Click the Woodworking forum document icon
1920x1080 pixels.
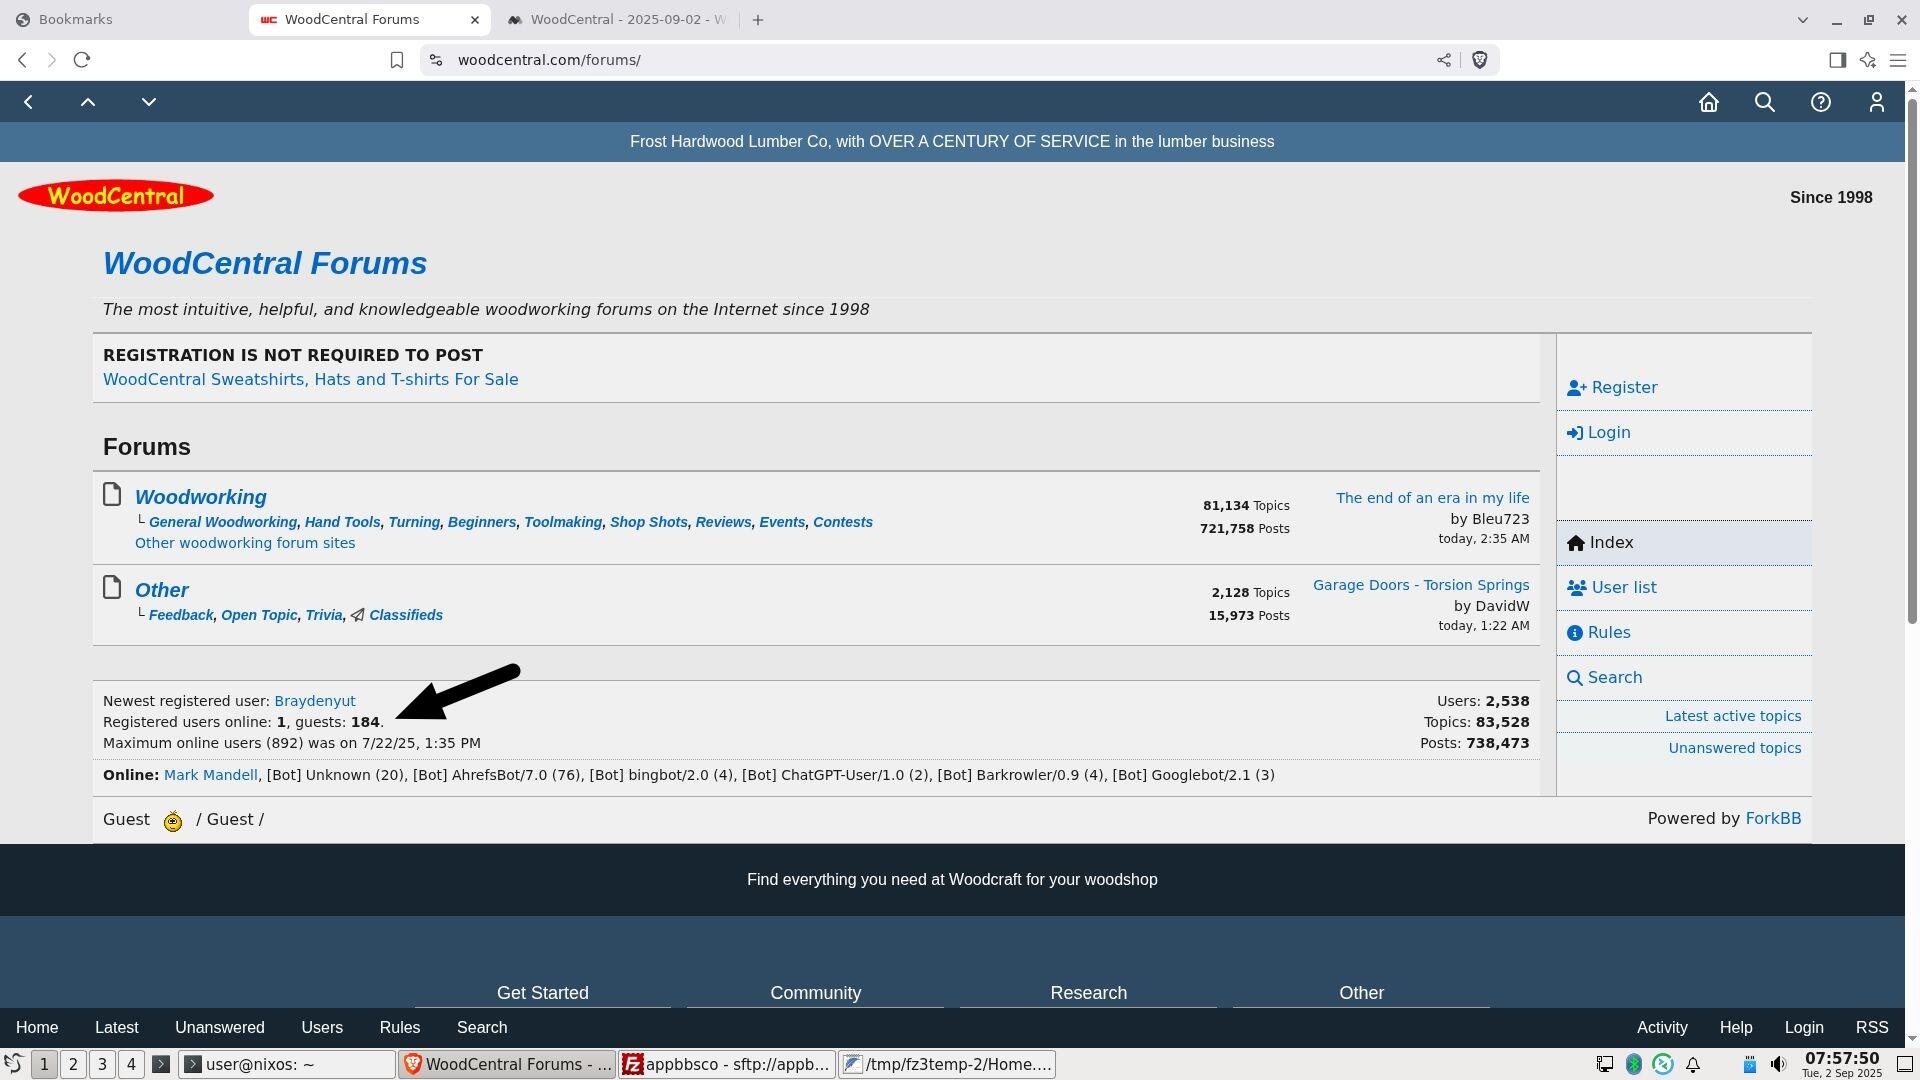point(112,494)
